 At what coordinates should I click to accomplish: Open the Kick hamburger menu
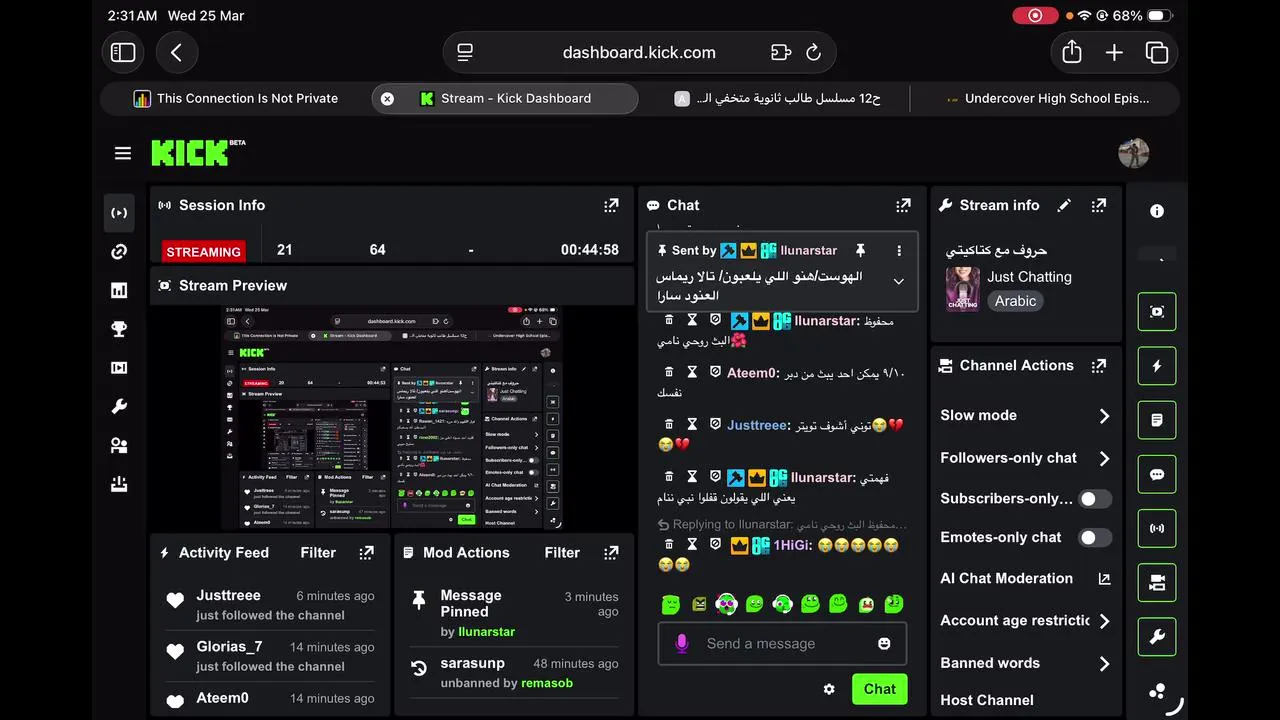pos(123,153)
